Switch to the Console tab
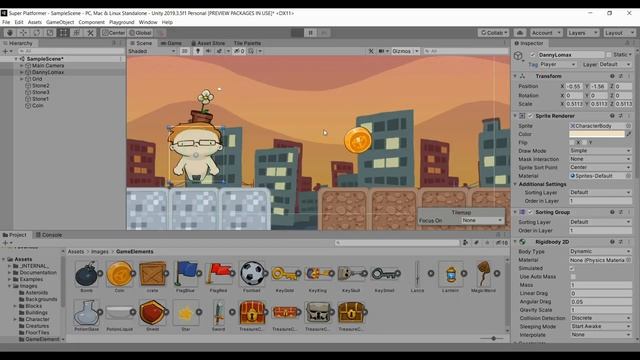Image resolution: width=640 pixels, height=360 pixels. tap(49, 235)
